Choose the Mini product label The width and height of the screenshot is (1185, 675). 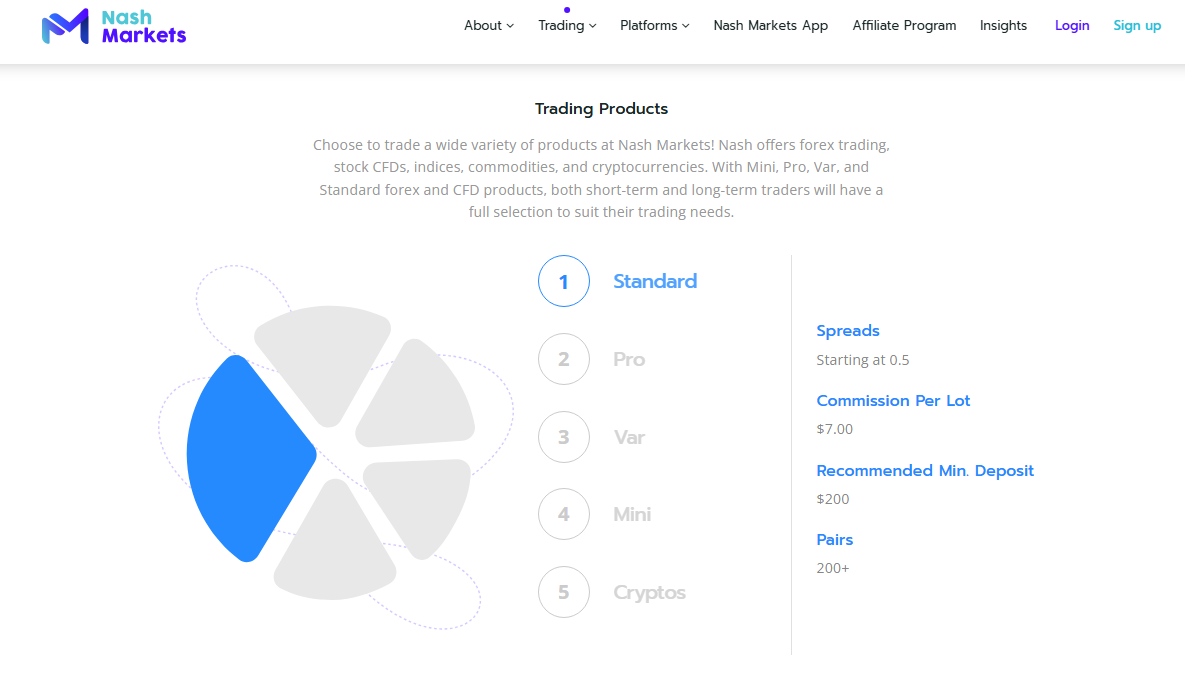pos(632,515)
